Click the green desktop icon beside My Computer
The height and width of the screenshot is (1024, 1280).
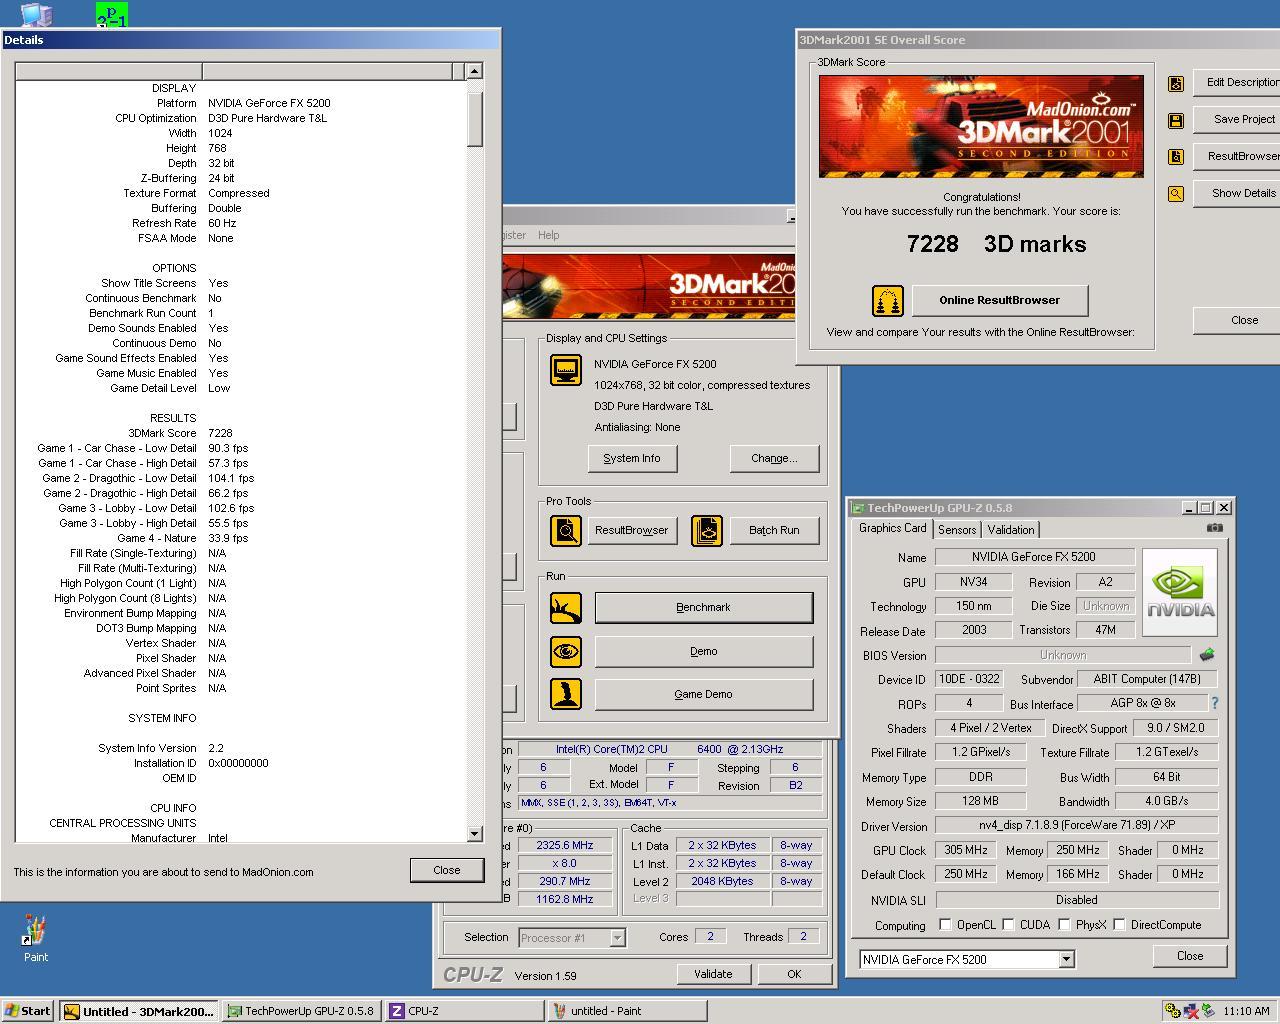[x=111, y=15]
